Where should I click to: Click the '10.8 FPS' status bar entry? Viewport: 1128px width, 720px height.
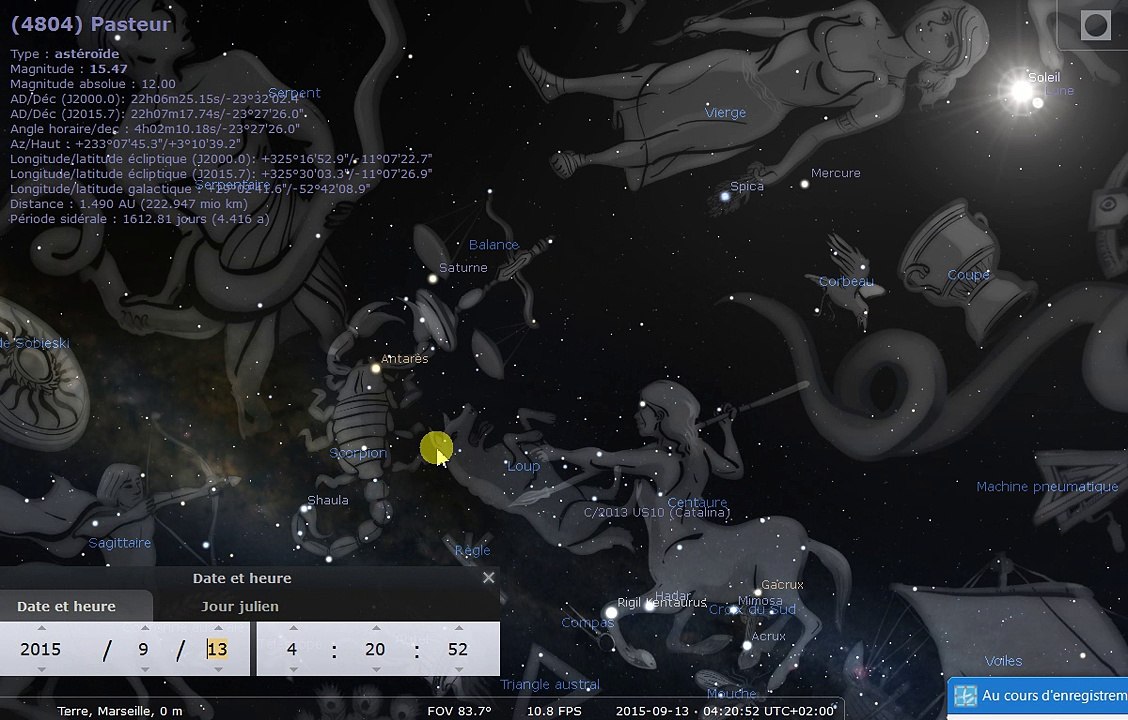click(x=554, y=711)
